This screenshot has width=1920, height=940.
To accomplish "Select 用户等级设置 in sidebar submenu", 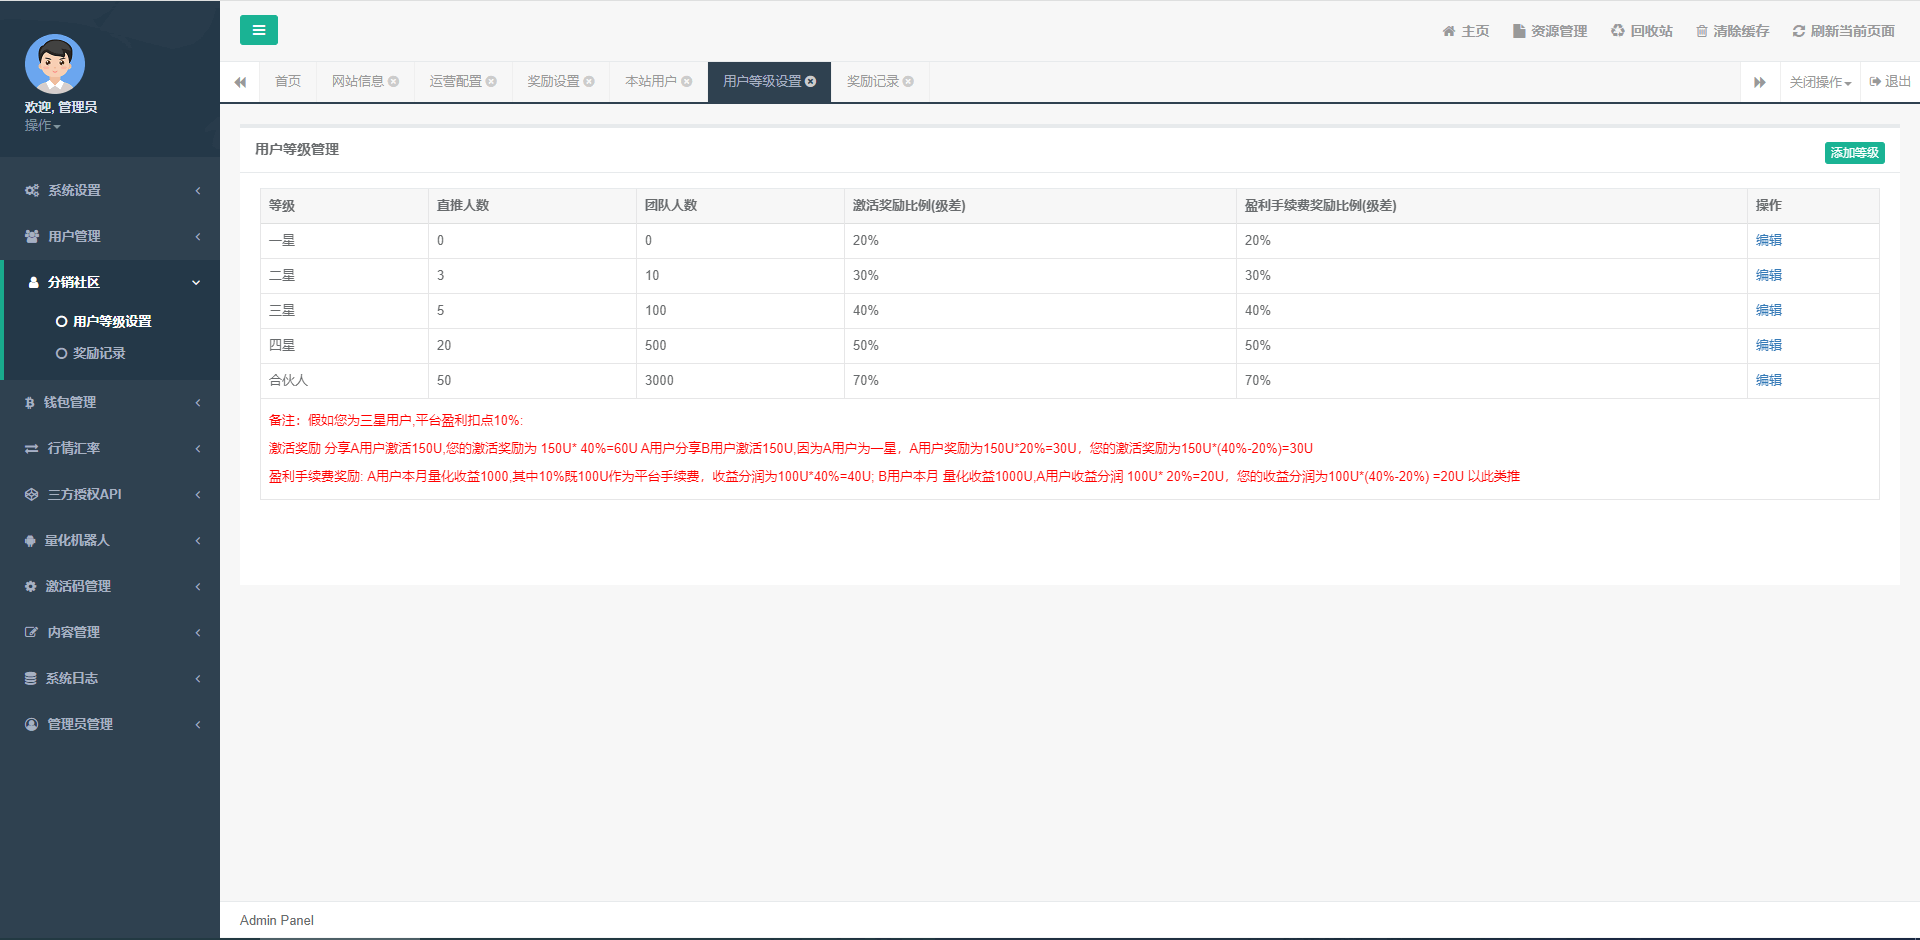I will [x=112, y=321].
